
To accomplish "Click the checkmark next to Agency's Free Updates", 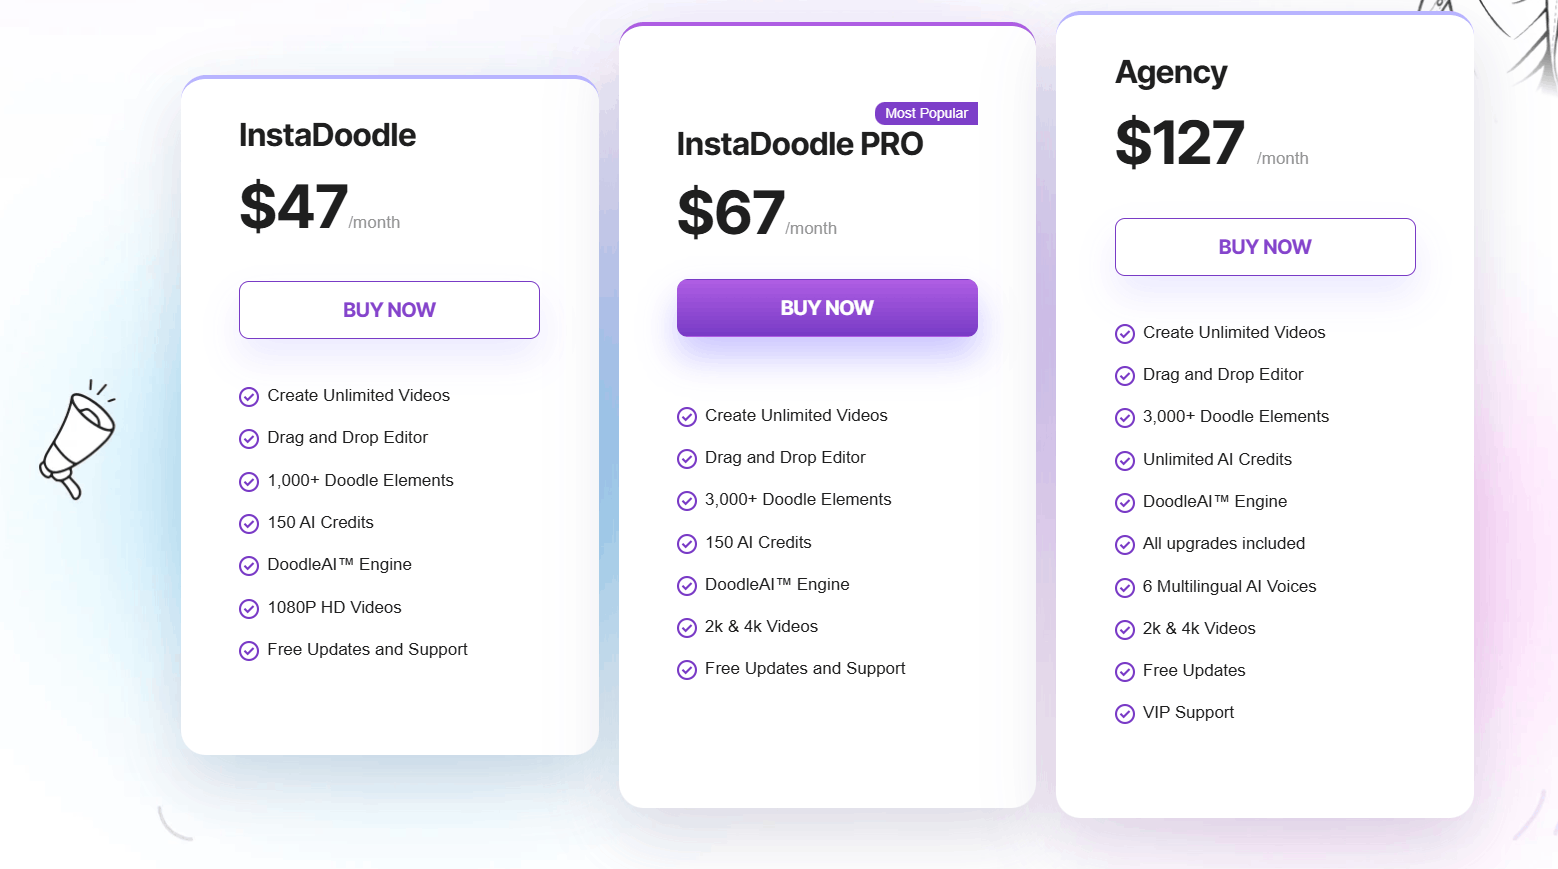I will click(x=1125, y=672).
